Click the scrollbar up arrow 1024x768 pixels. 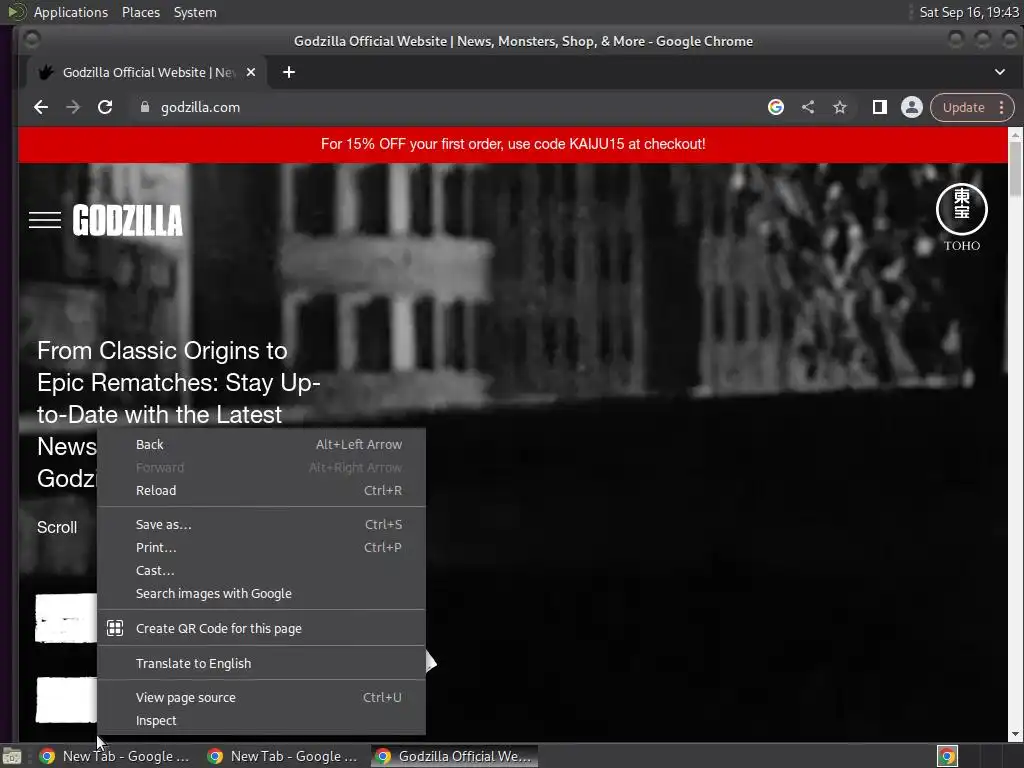tap(1015, 135)
